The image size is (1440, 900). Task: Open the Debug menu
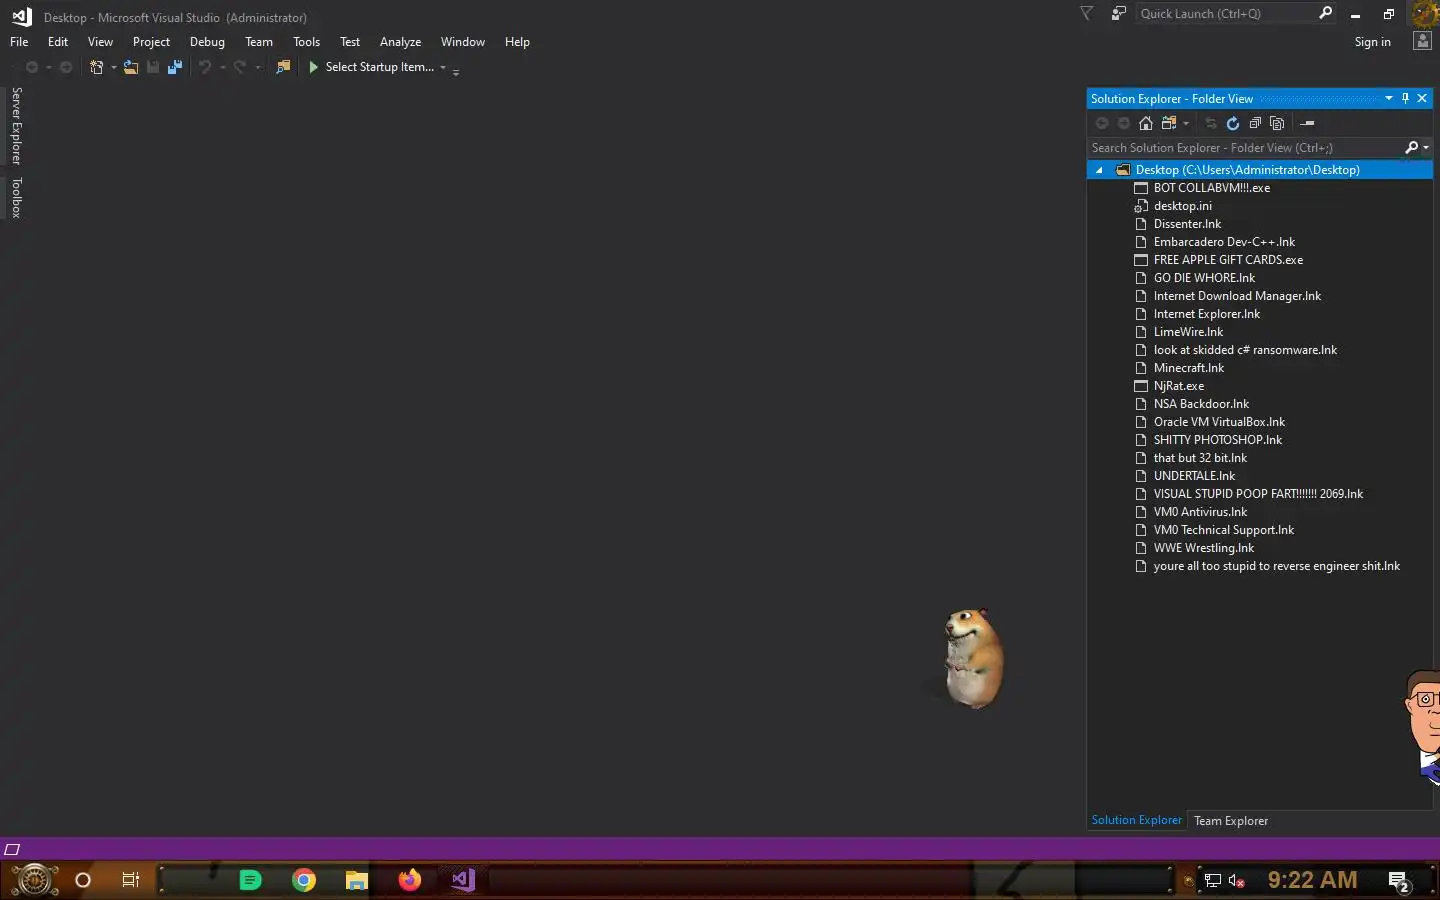[x=207, y=42]
